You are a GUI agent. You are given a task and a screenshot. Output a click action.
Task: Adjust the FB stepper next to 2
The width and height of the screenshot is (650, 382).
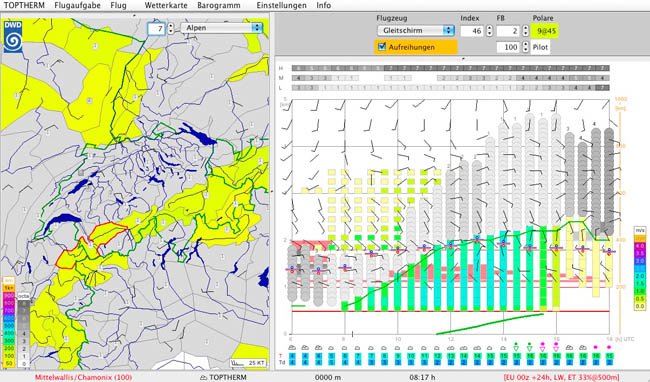click(x=525, y=31)
